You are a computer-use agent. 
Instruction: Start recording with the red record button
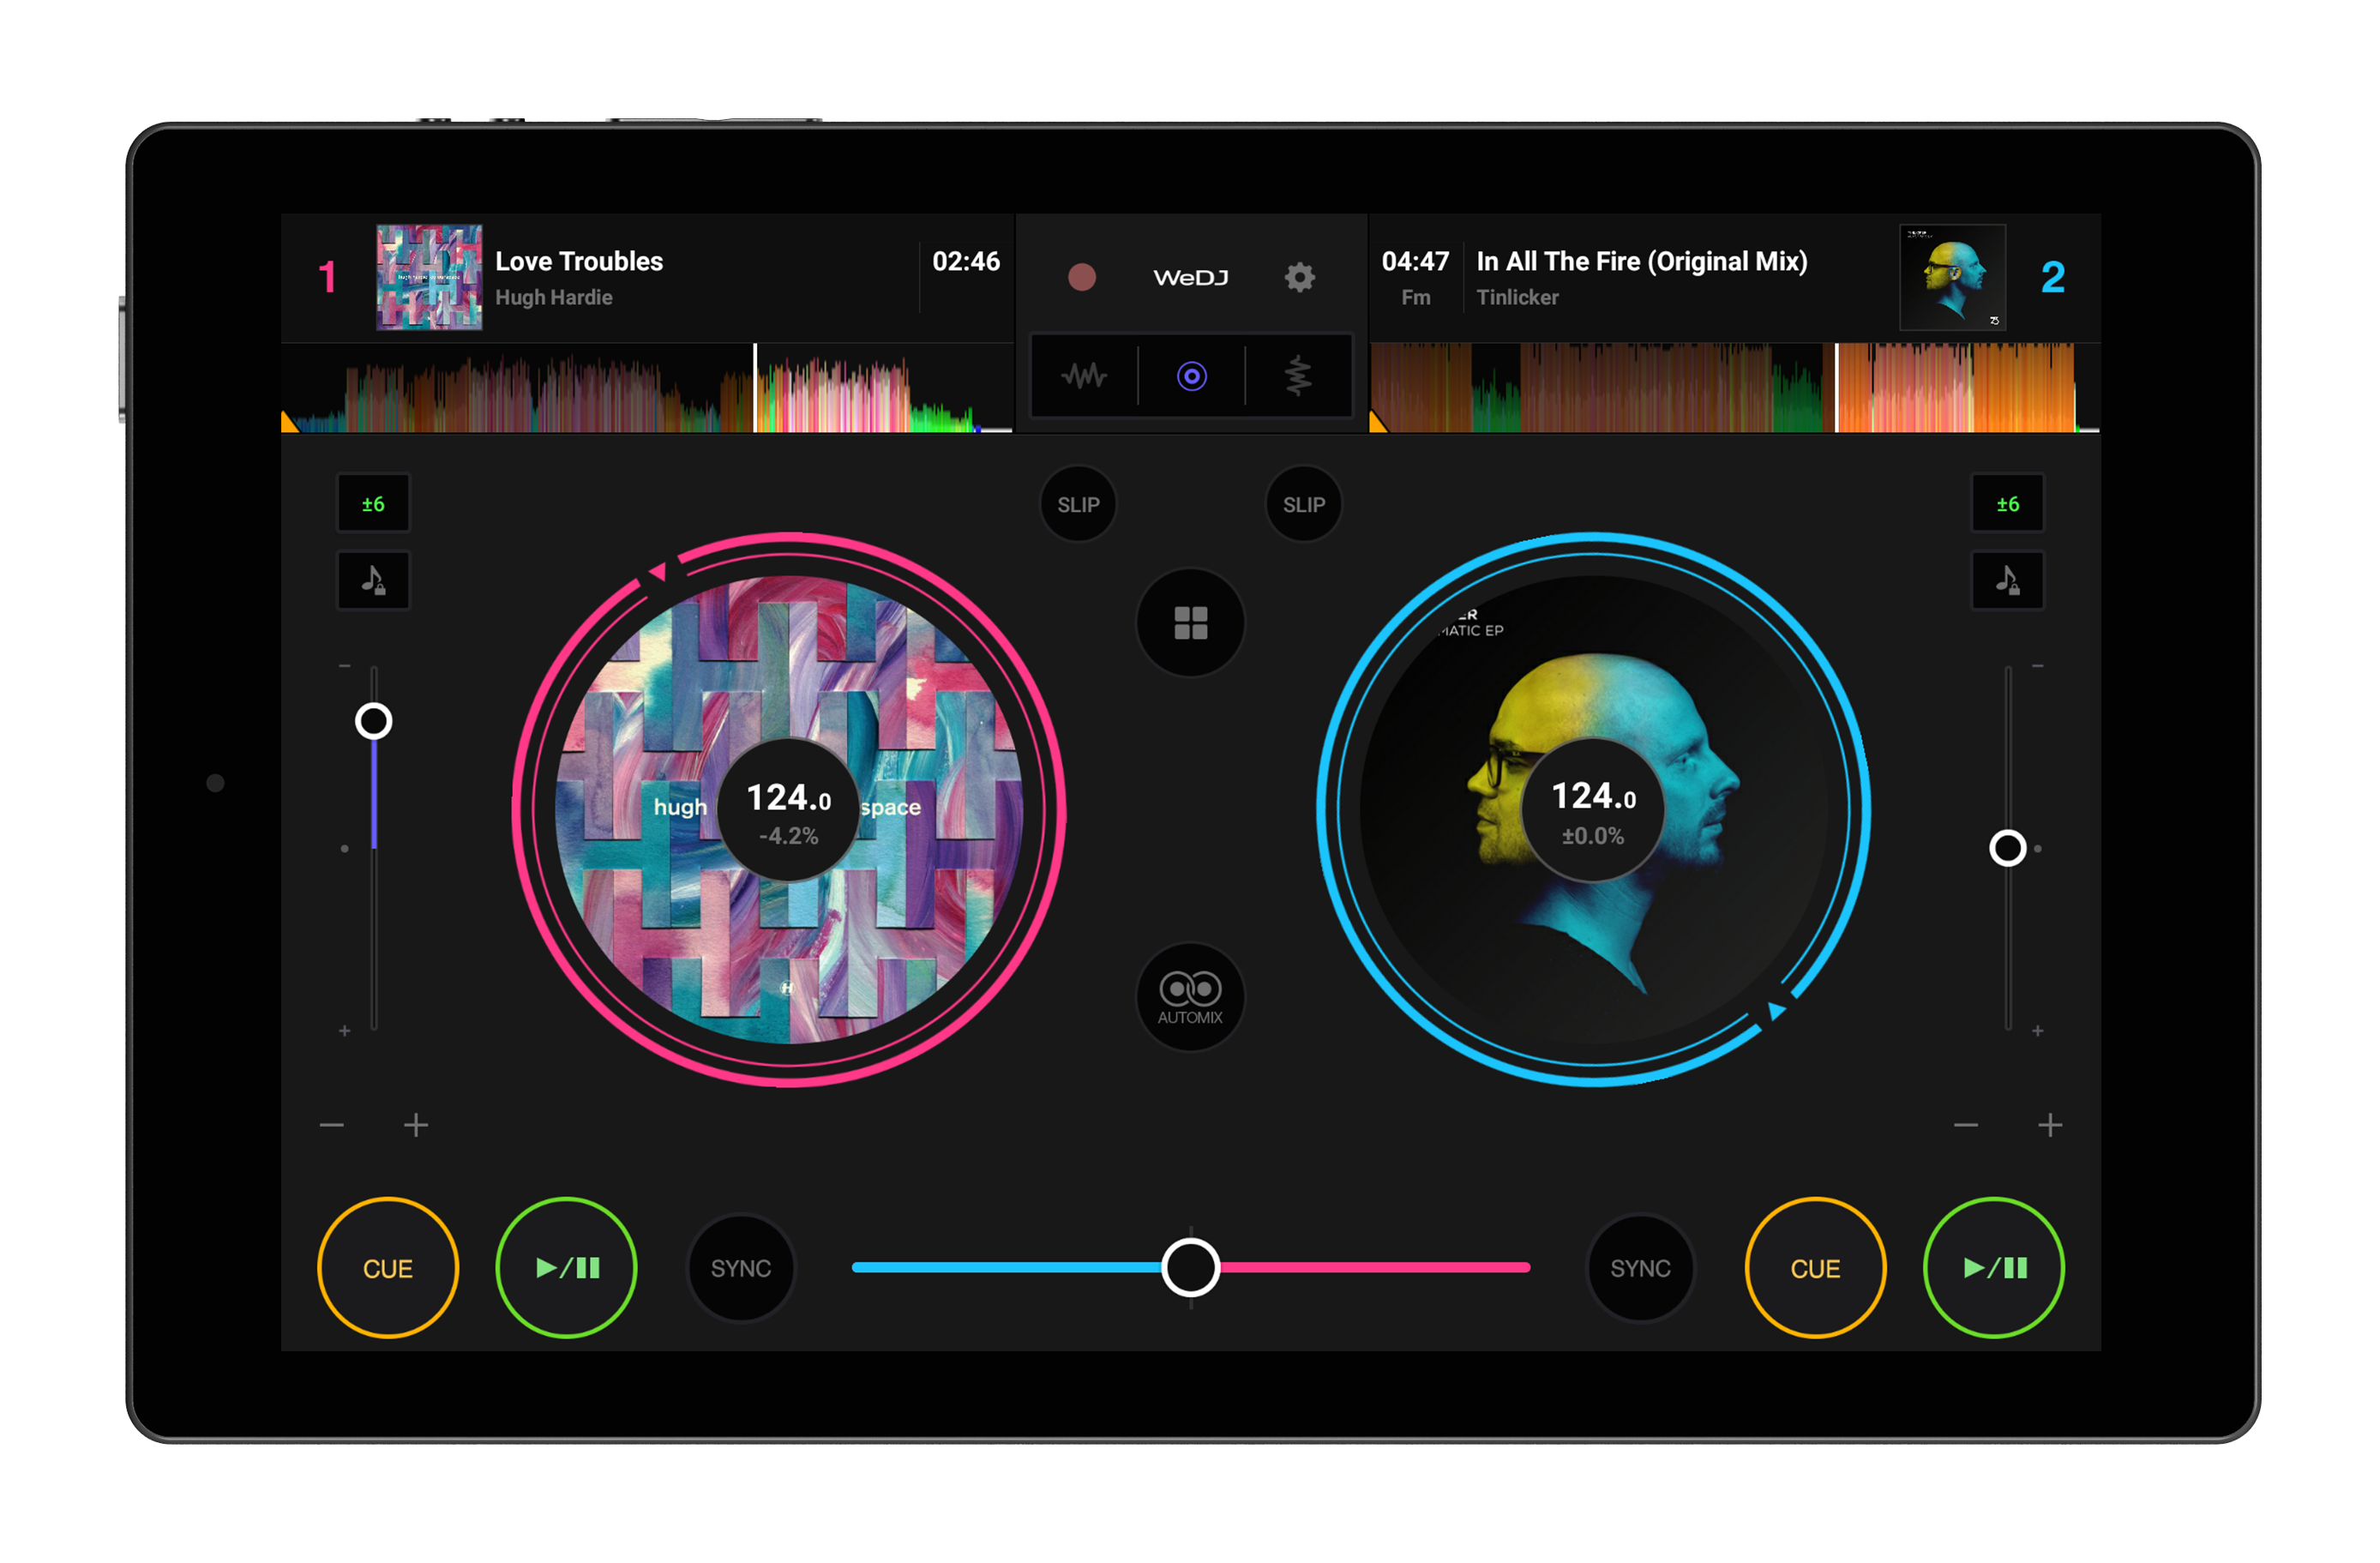(1081, 277)
